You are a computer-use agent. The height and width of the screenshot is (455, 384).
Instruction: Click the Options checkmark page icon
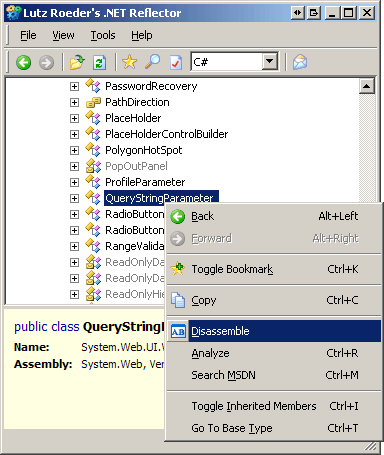(176, 62)
